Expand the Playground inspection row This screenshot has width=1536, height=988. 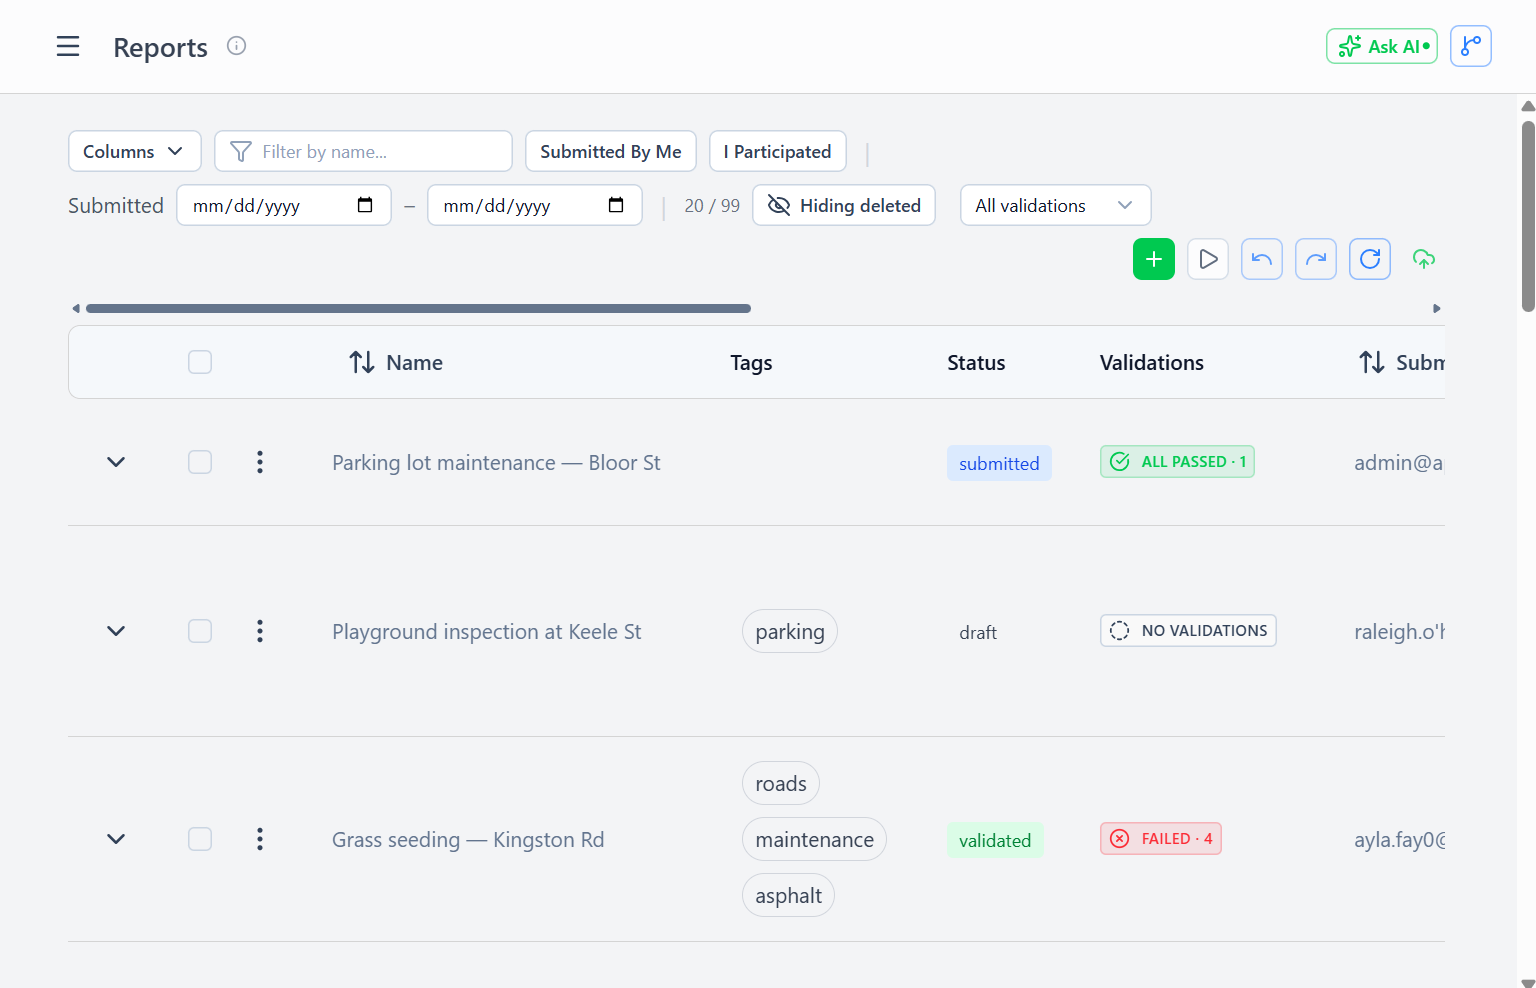tap(116, 631)
